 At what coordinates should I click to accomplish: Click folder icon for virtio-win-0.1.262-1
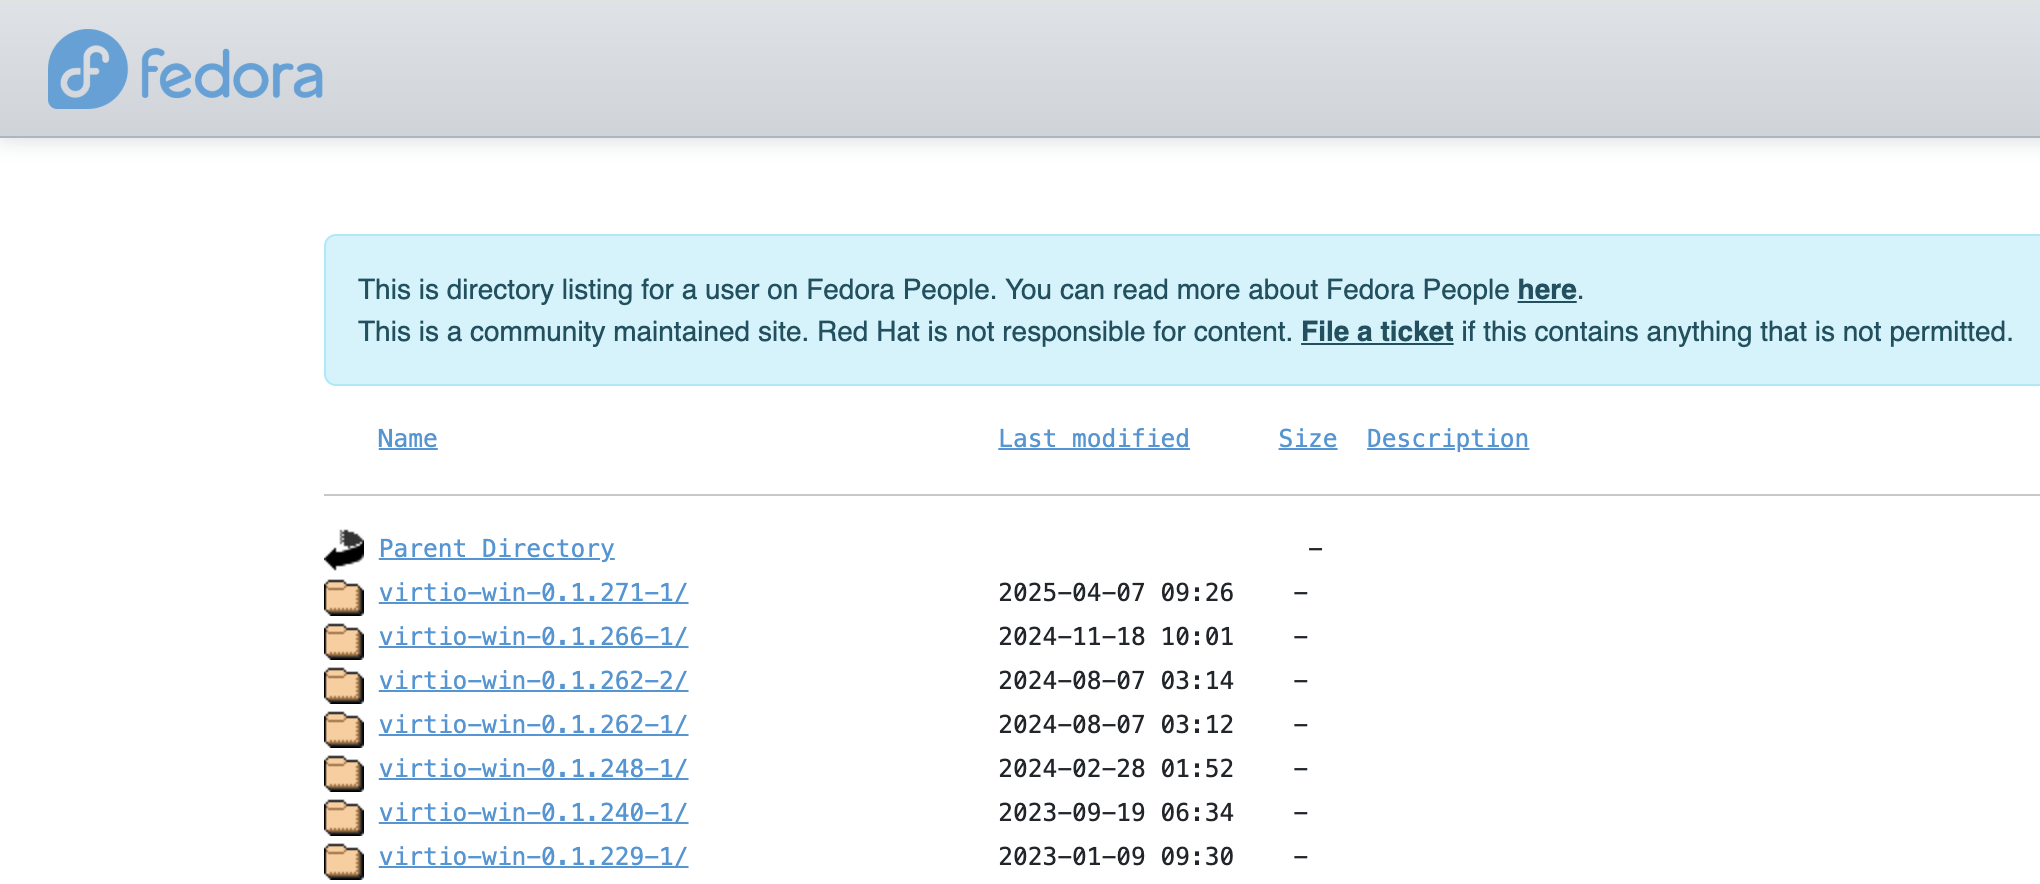click(343, 728)
